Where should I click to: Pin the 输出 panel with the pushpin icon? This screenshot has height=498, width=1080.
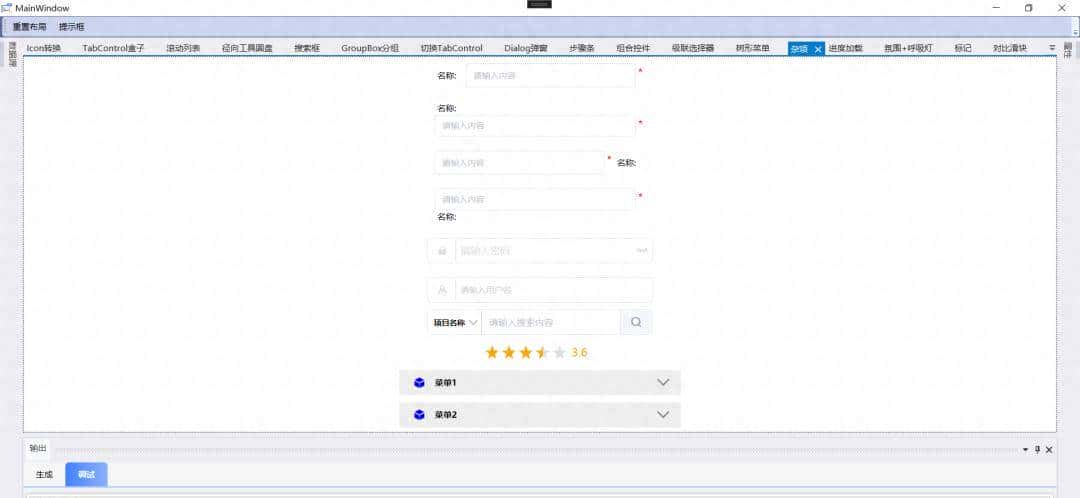1037,449
